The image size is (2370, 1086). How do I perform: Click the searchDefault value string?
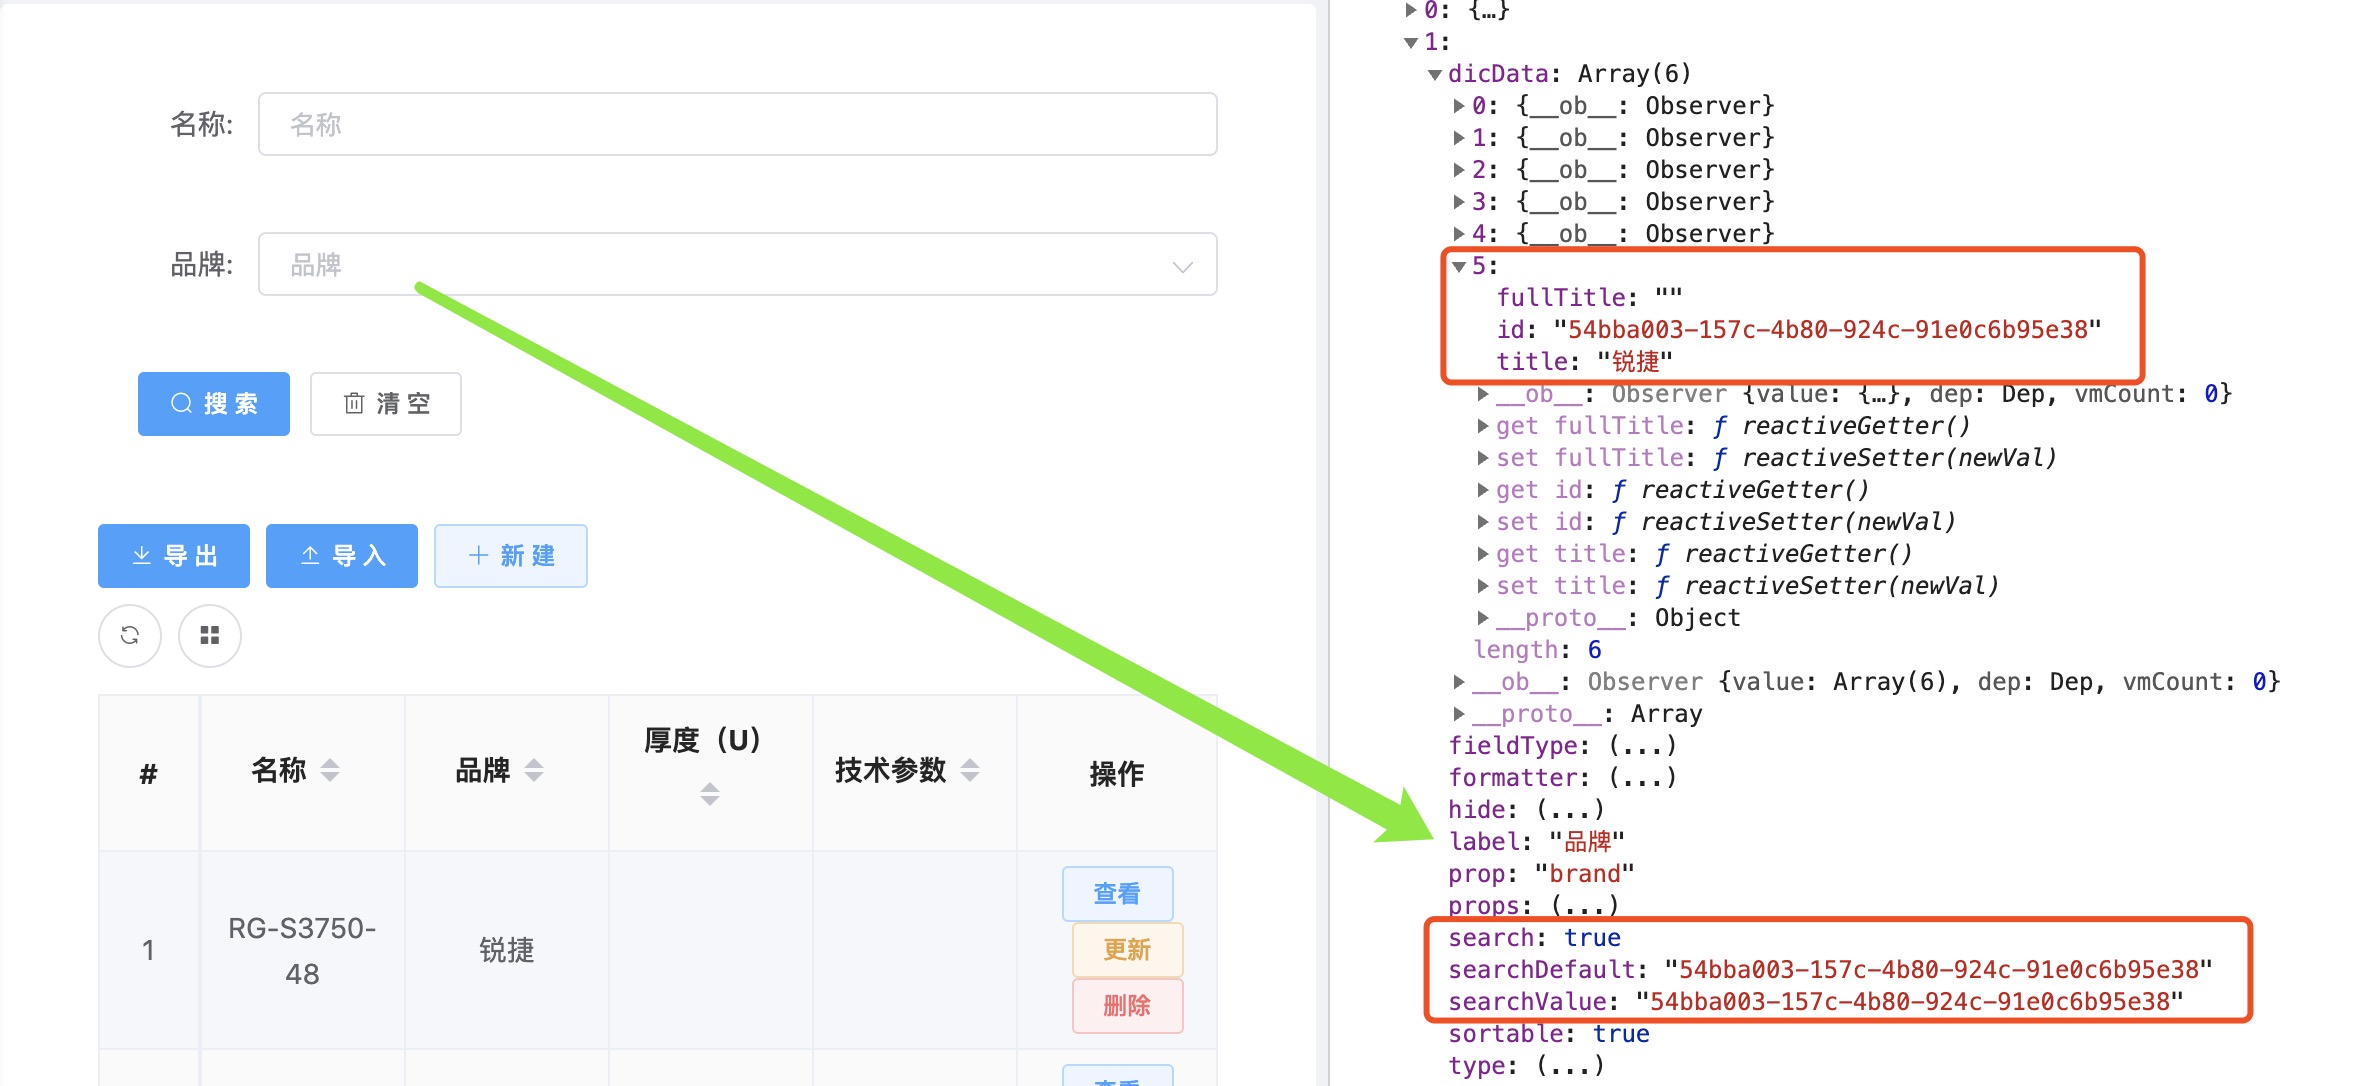[1939, 970]
